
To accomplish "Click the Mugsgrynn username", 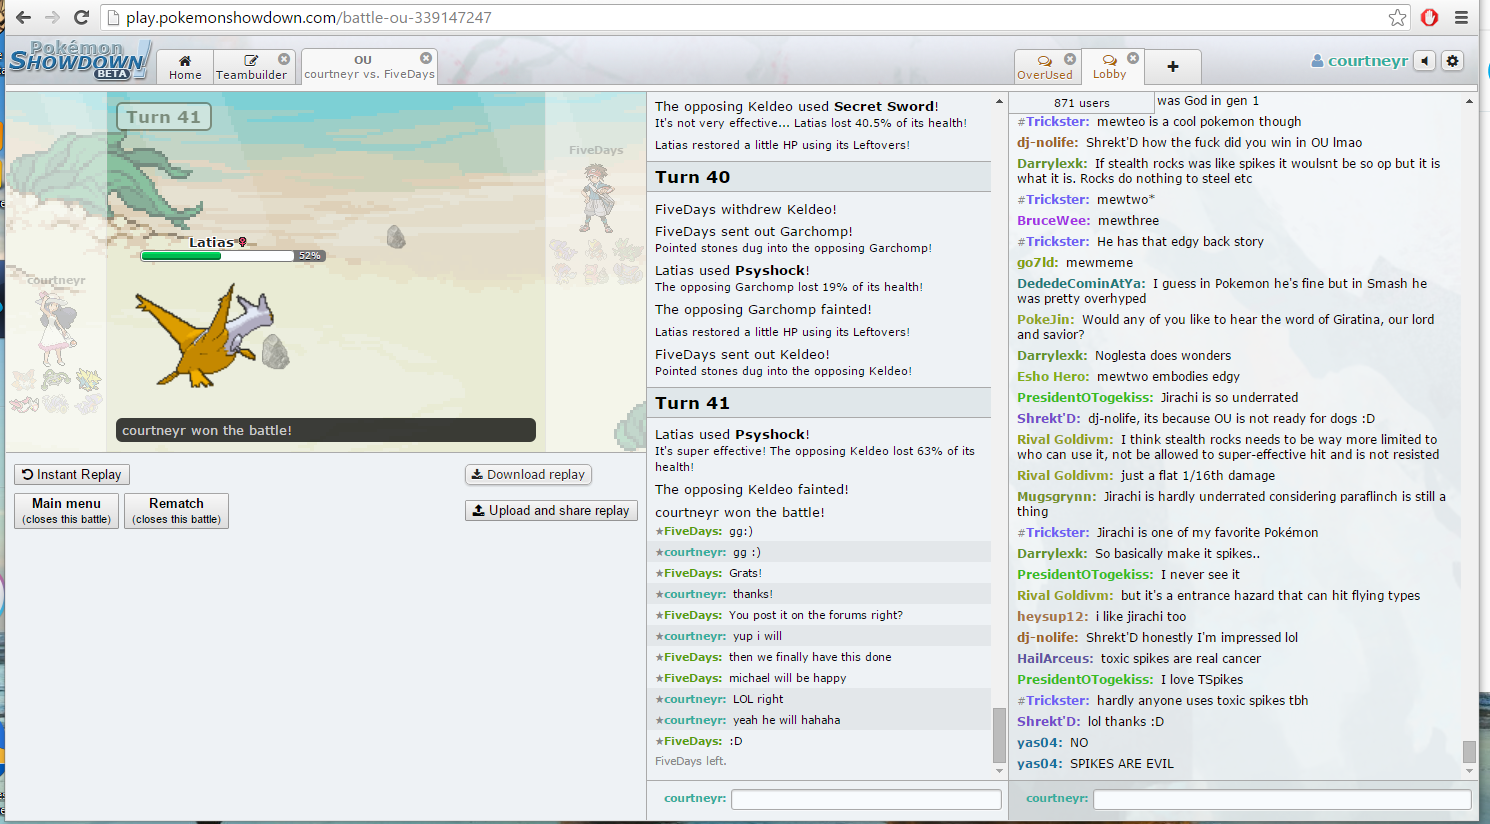I will coord(1057,497).
